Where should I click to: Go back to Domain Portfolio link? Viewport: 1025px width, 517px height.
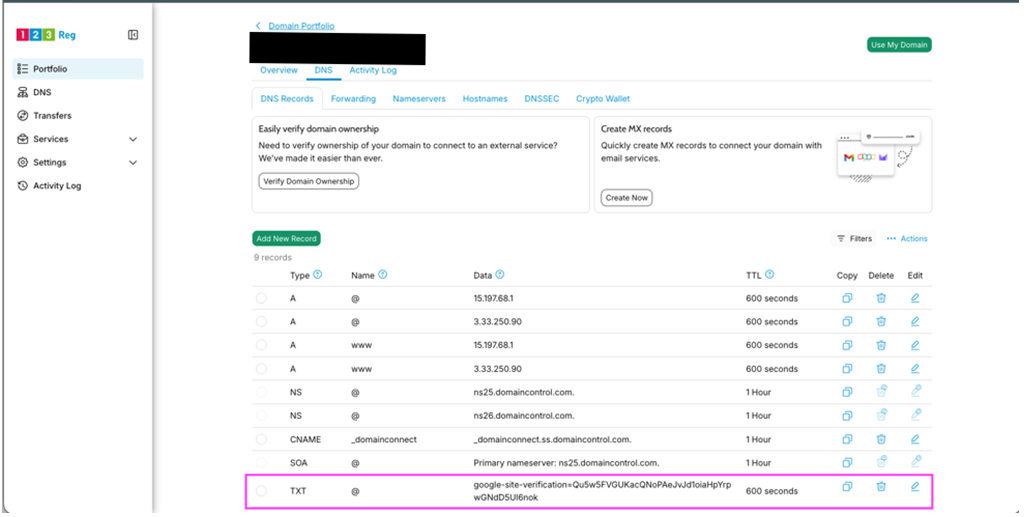301,26
